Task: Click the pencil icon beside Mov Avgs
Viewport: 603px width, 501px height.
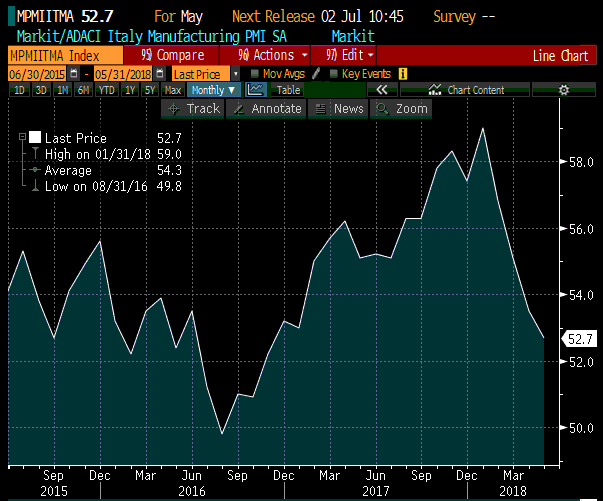Action: 316,73
